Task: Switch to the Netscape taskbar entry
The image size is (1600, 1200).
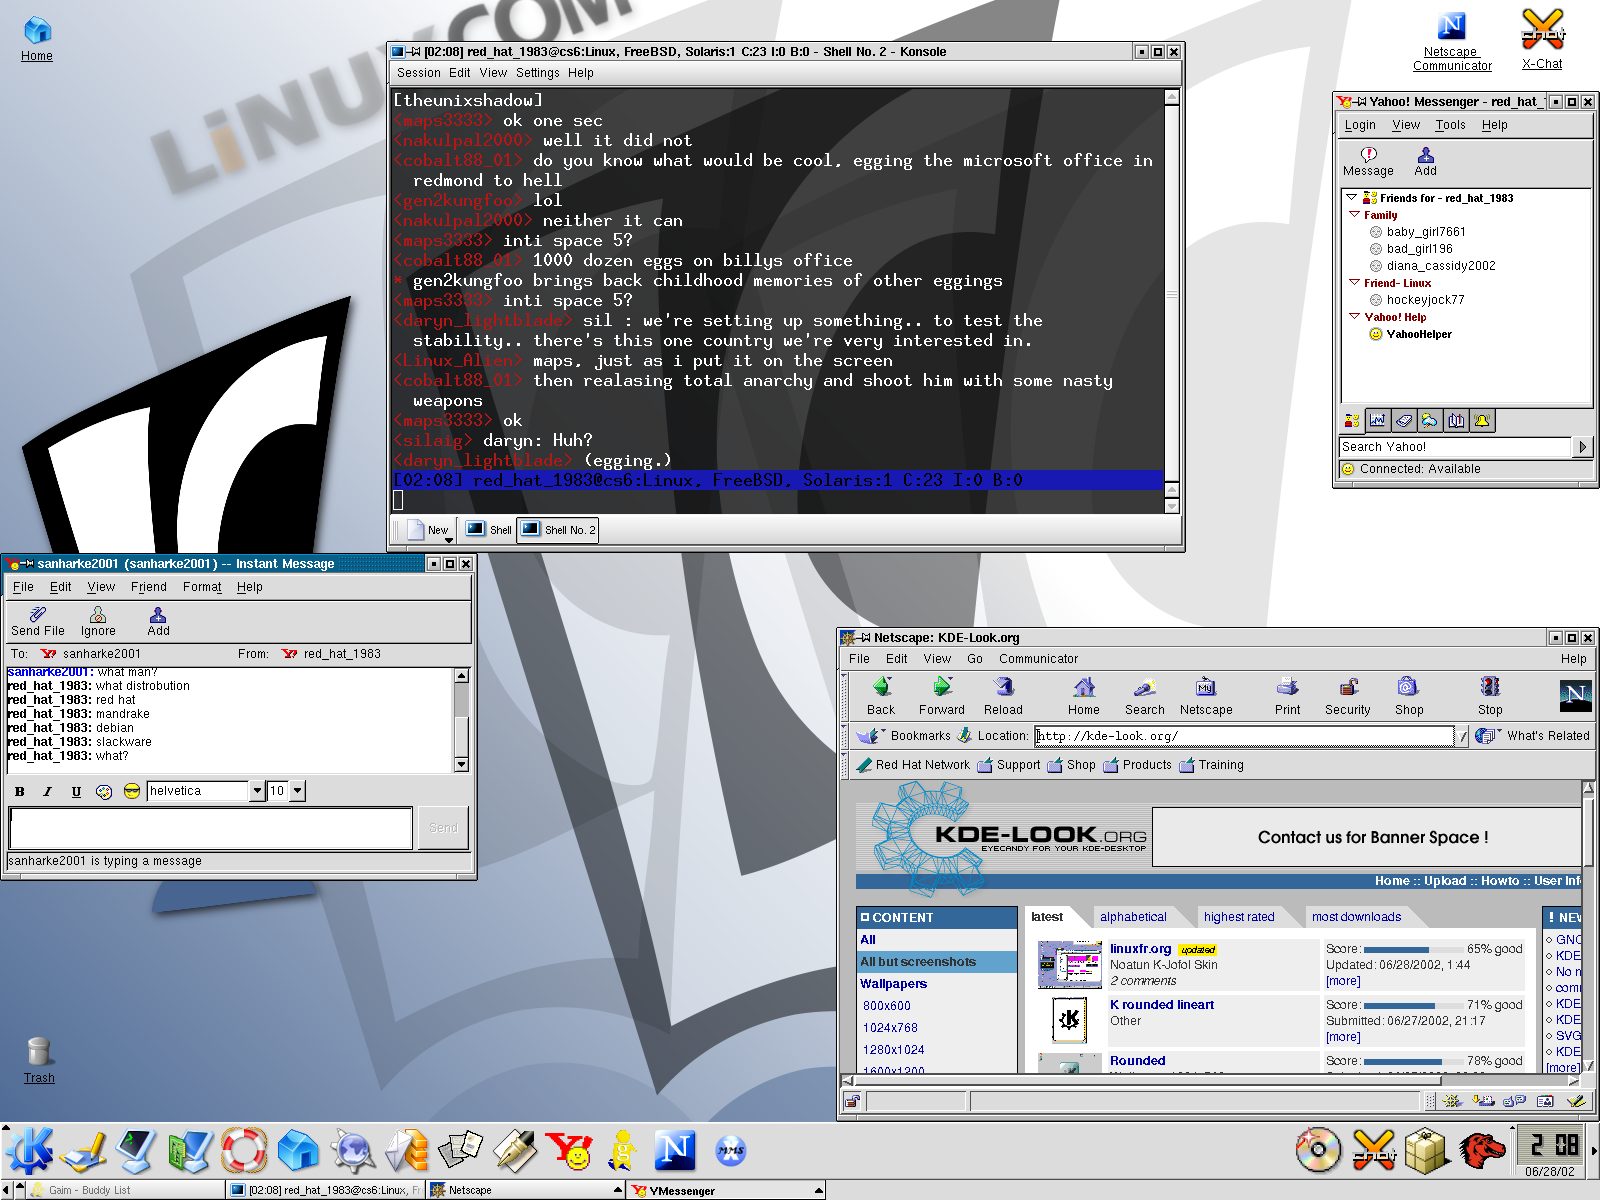Action: click(x=525, y=1190)
